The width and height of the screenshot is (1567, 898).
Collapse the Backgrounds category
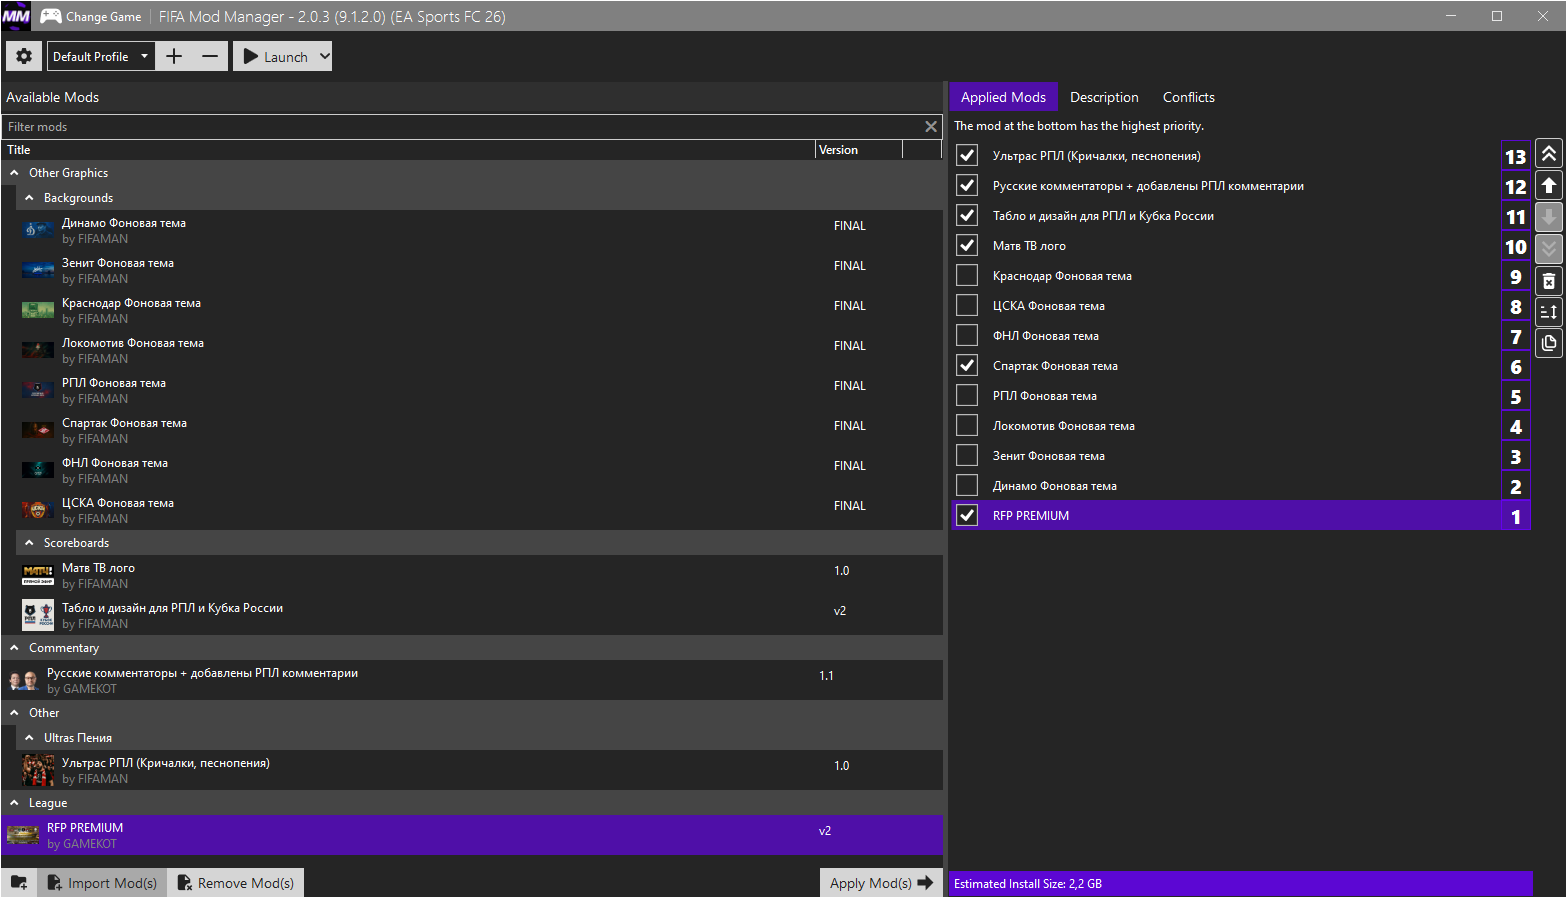[29, 198]
